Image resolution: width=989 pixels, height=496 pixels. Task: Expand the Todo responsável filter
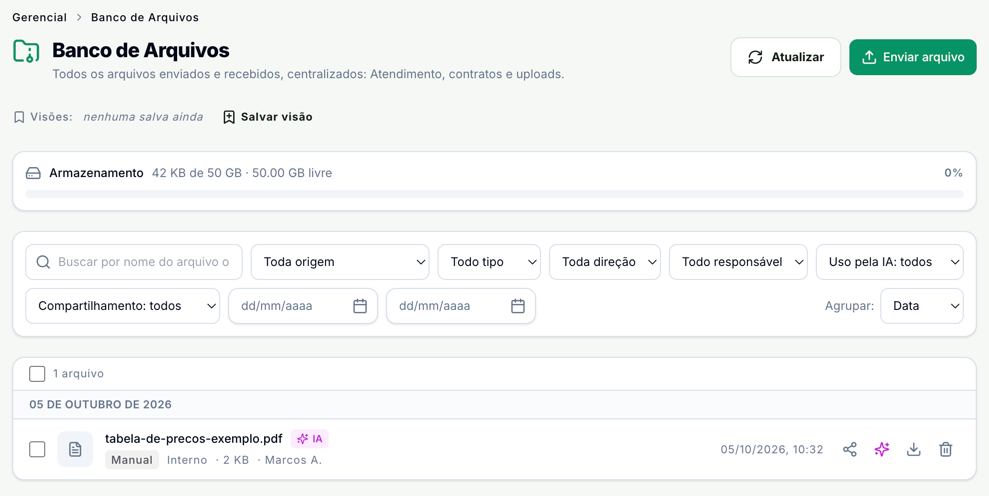click(738, 262)
